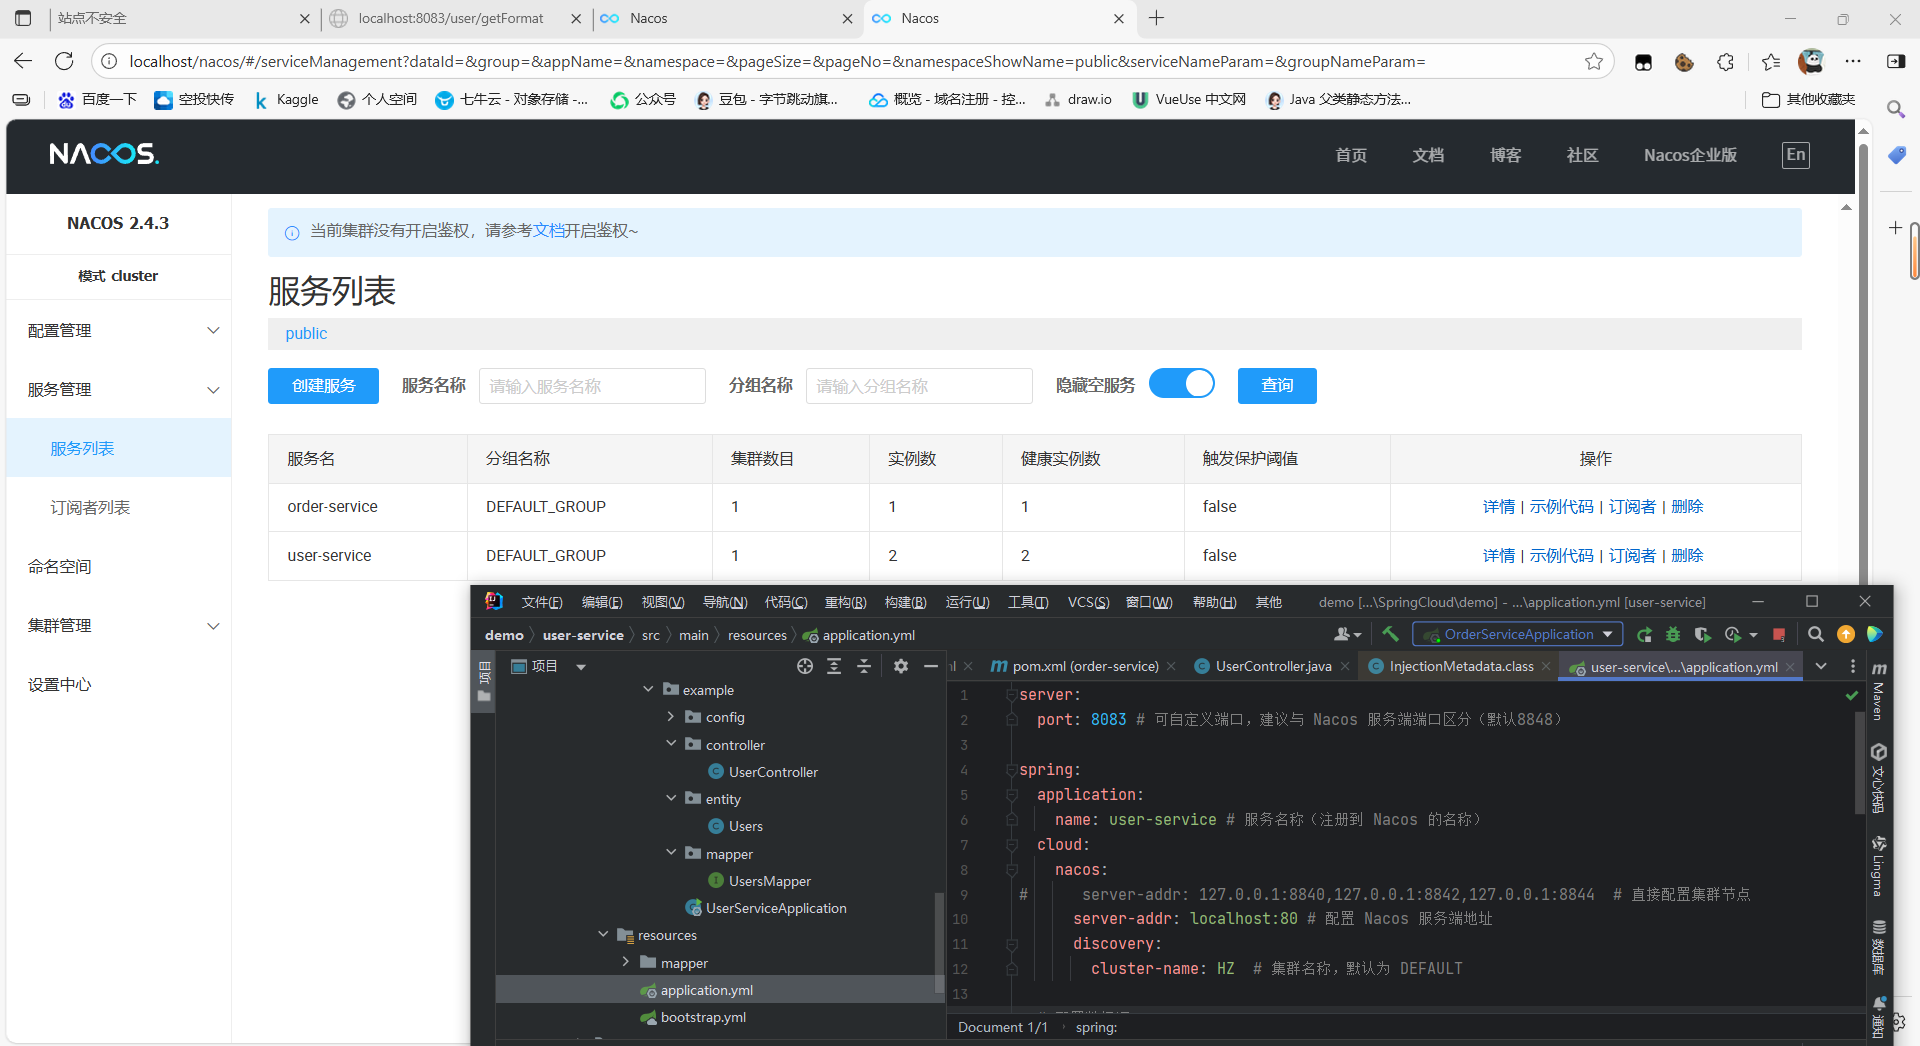Open the IntelliJ 运行(U) menu
Viewport: 1920px width, 1046px height.
click(967, 602)
